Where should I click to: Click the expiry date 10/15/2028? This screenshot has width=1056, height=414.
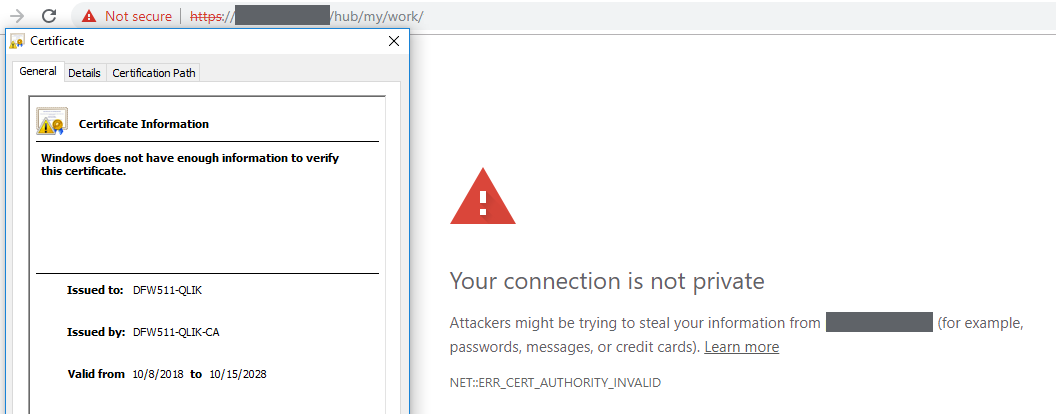pos(237,374)
